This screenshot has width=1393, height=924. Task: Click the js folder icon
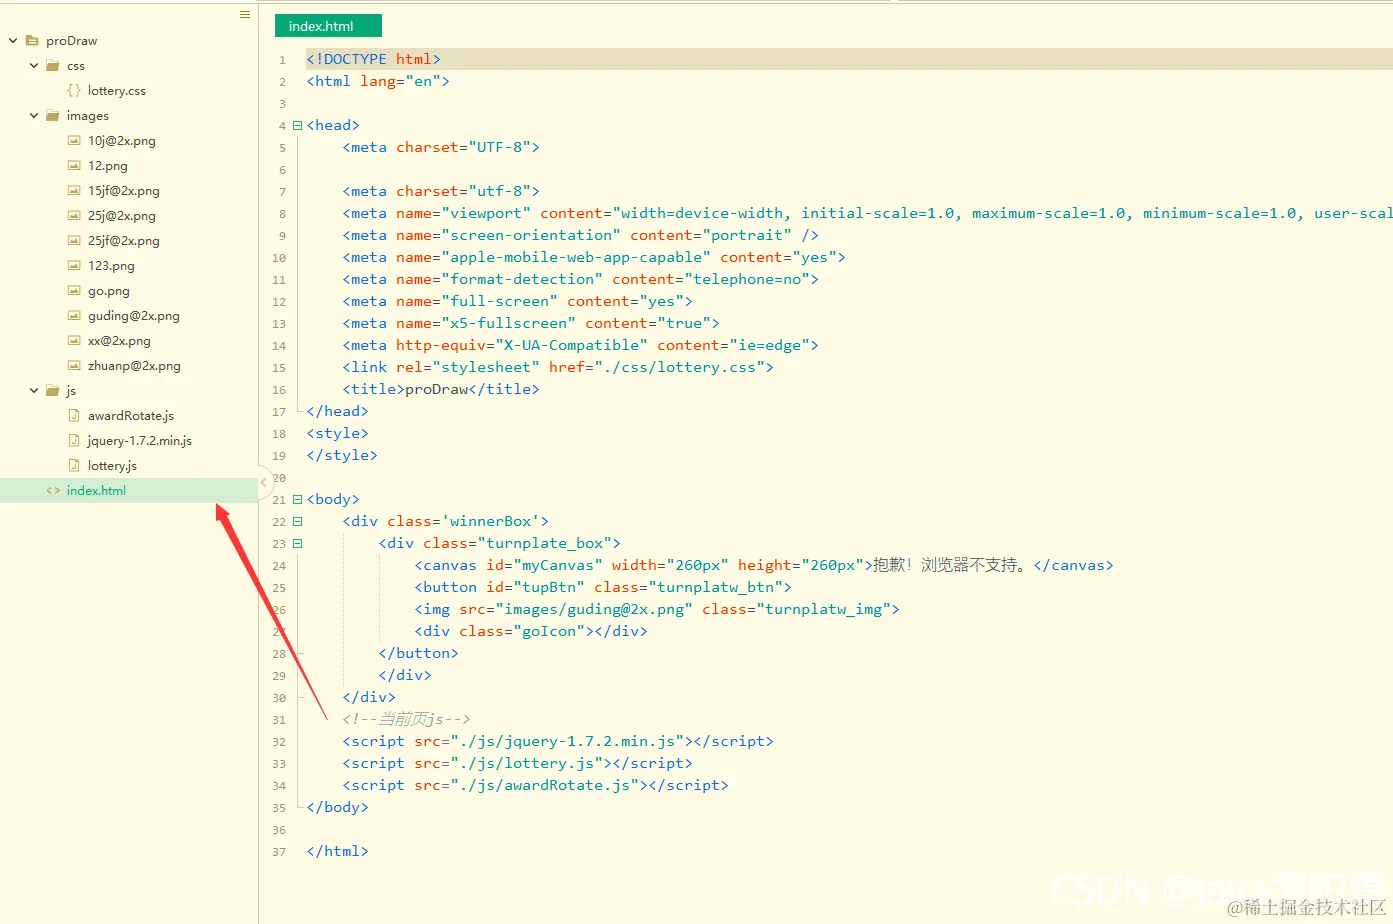pyautogui.click(x=53, y=391)
